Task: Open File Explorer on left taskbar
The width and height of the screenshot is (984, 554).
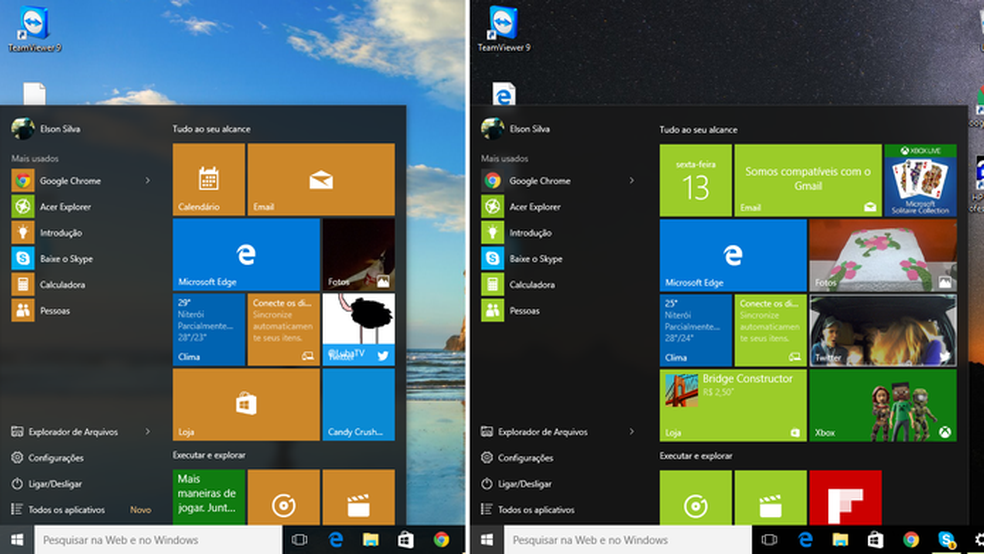Action: click(x=371, y=540)
